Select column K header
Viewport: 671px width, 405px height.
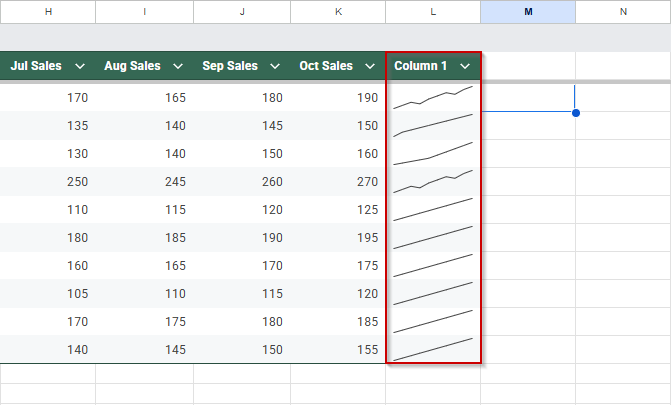coord(338,12)
